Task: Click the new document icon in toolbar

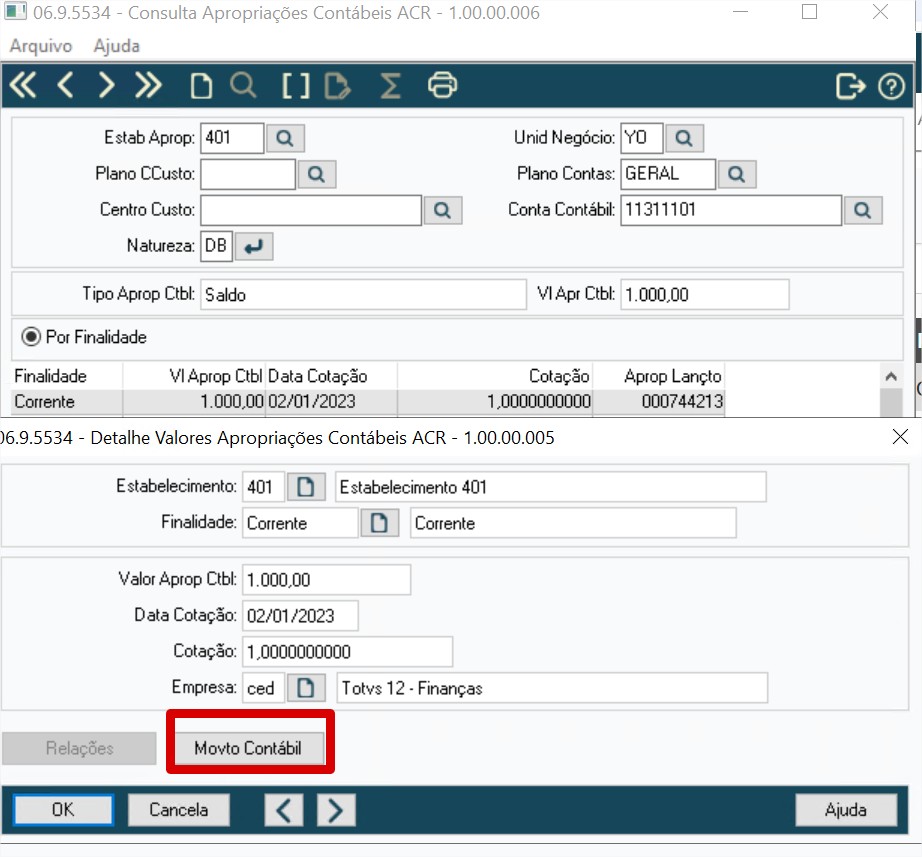Action: point(201,86)
